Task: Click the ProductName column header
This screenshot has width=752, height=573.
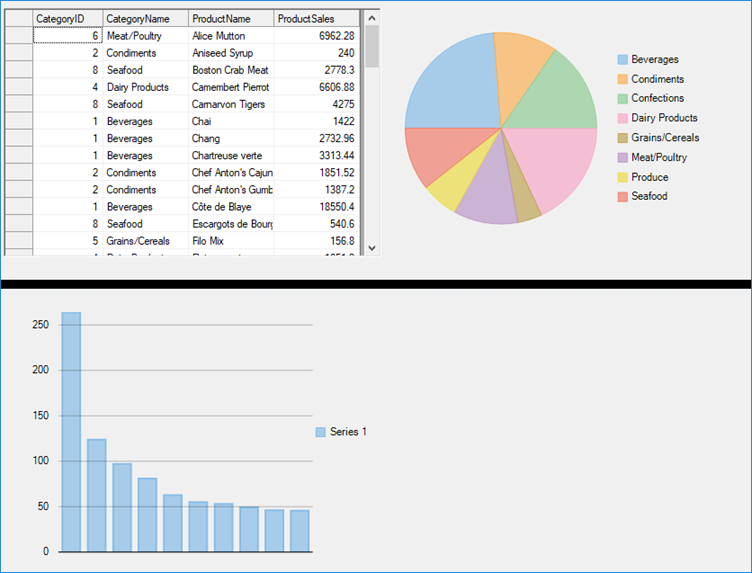Action: 230,19
